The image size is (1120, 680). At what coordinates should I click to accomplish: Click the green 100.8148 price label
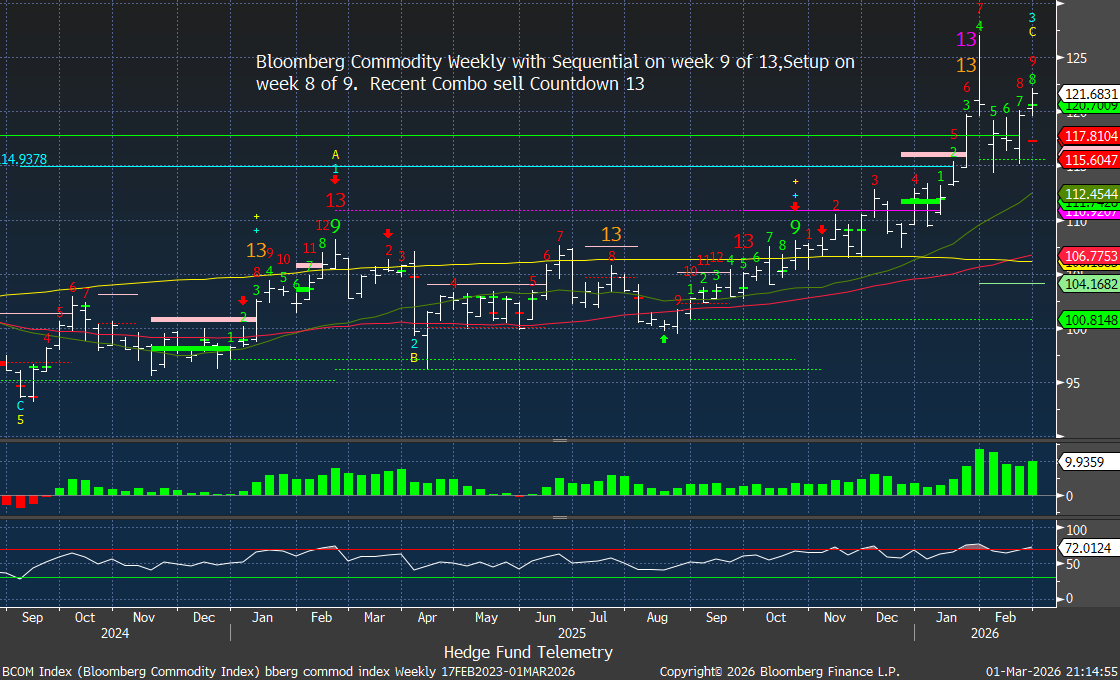(1090, 320)
